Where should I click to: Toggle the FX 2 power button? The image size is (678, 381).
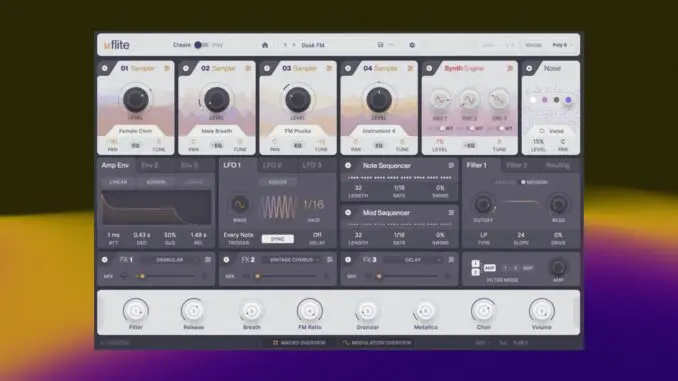pos(226,260)
